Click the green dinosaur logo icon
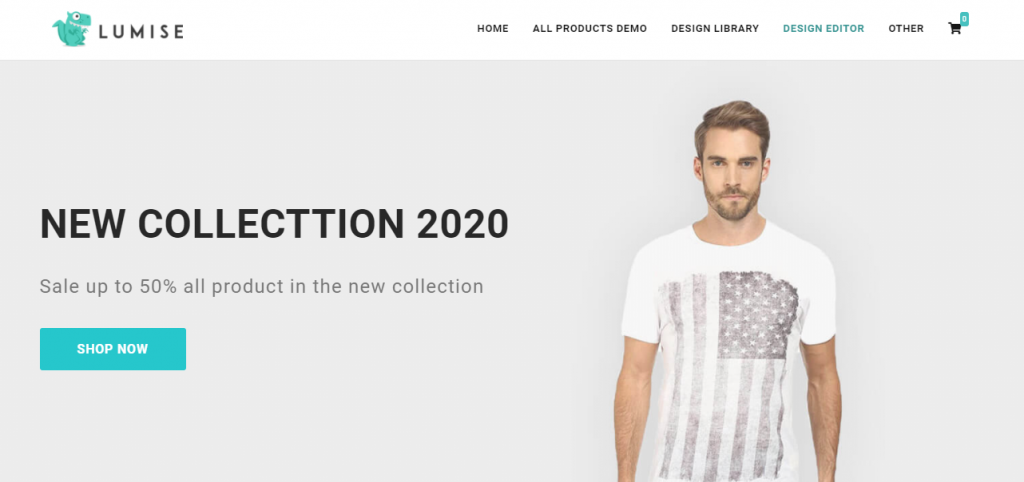 click(x=71, y=29)
